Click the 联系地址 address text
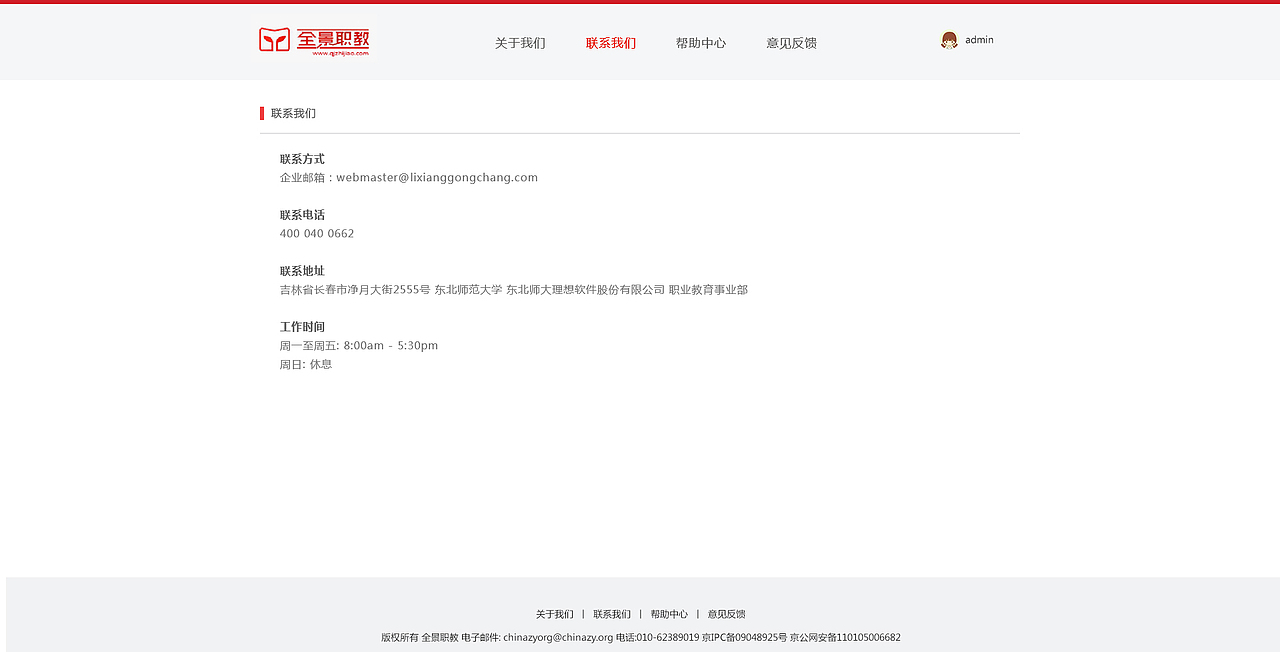 (514, 289)
